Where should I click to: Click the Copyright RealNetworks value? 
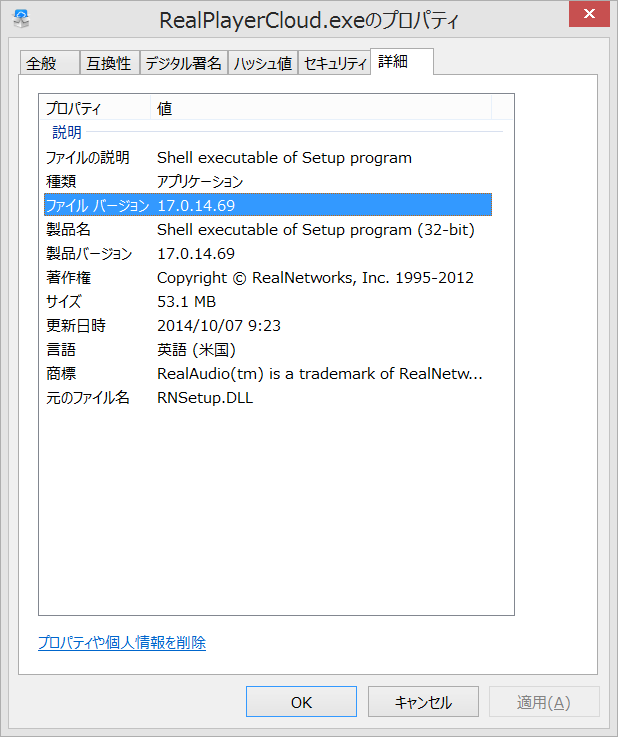pyautogui.click(x=315, y=278)
